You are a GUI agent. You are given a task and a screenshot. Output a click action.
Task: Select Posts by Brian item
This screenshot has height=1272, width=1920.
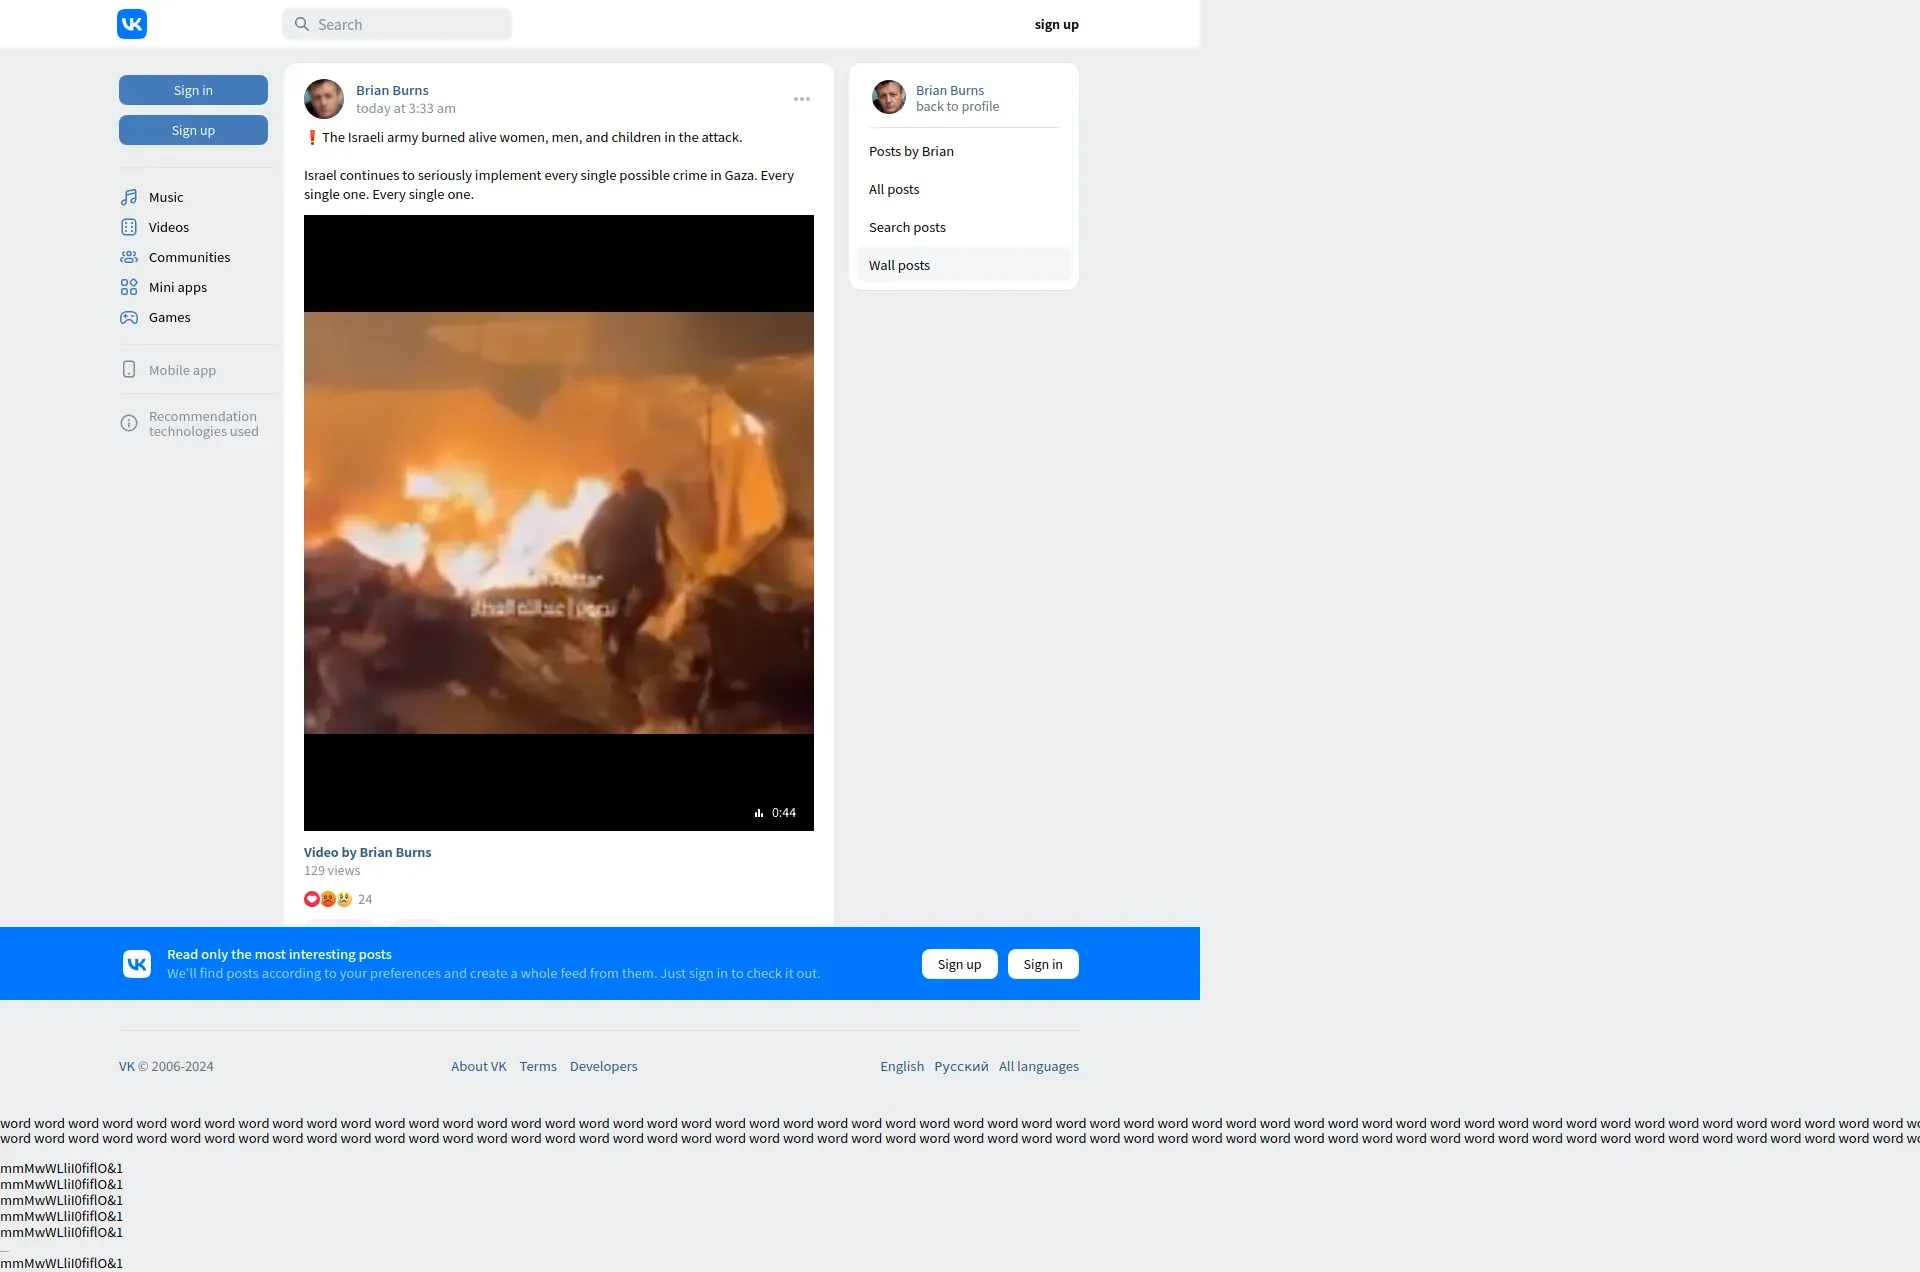[x=911, y=151]
